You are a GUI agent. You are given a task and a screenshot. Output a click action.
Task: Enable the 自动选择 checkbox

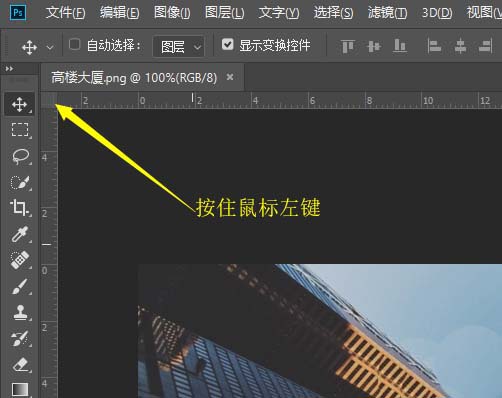[74, 44]
